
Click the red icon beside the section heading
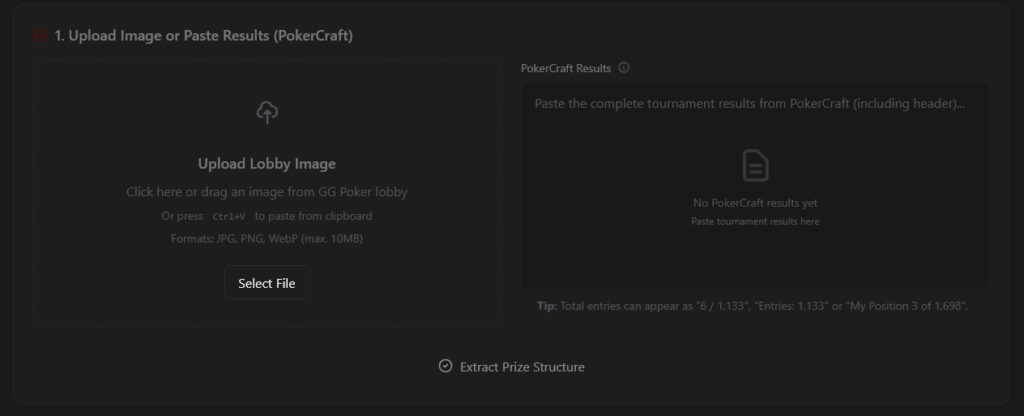click(x=40, y=35)
